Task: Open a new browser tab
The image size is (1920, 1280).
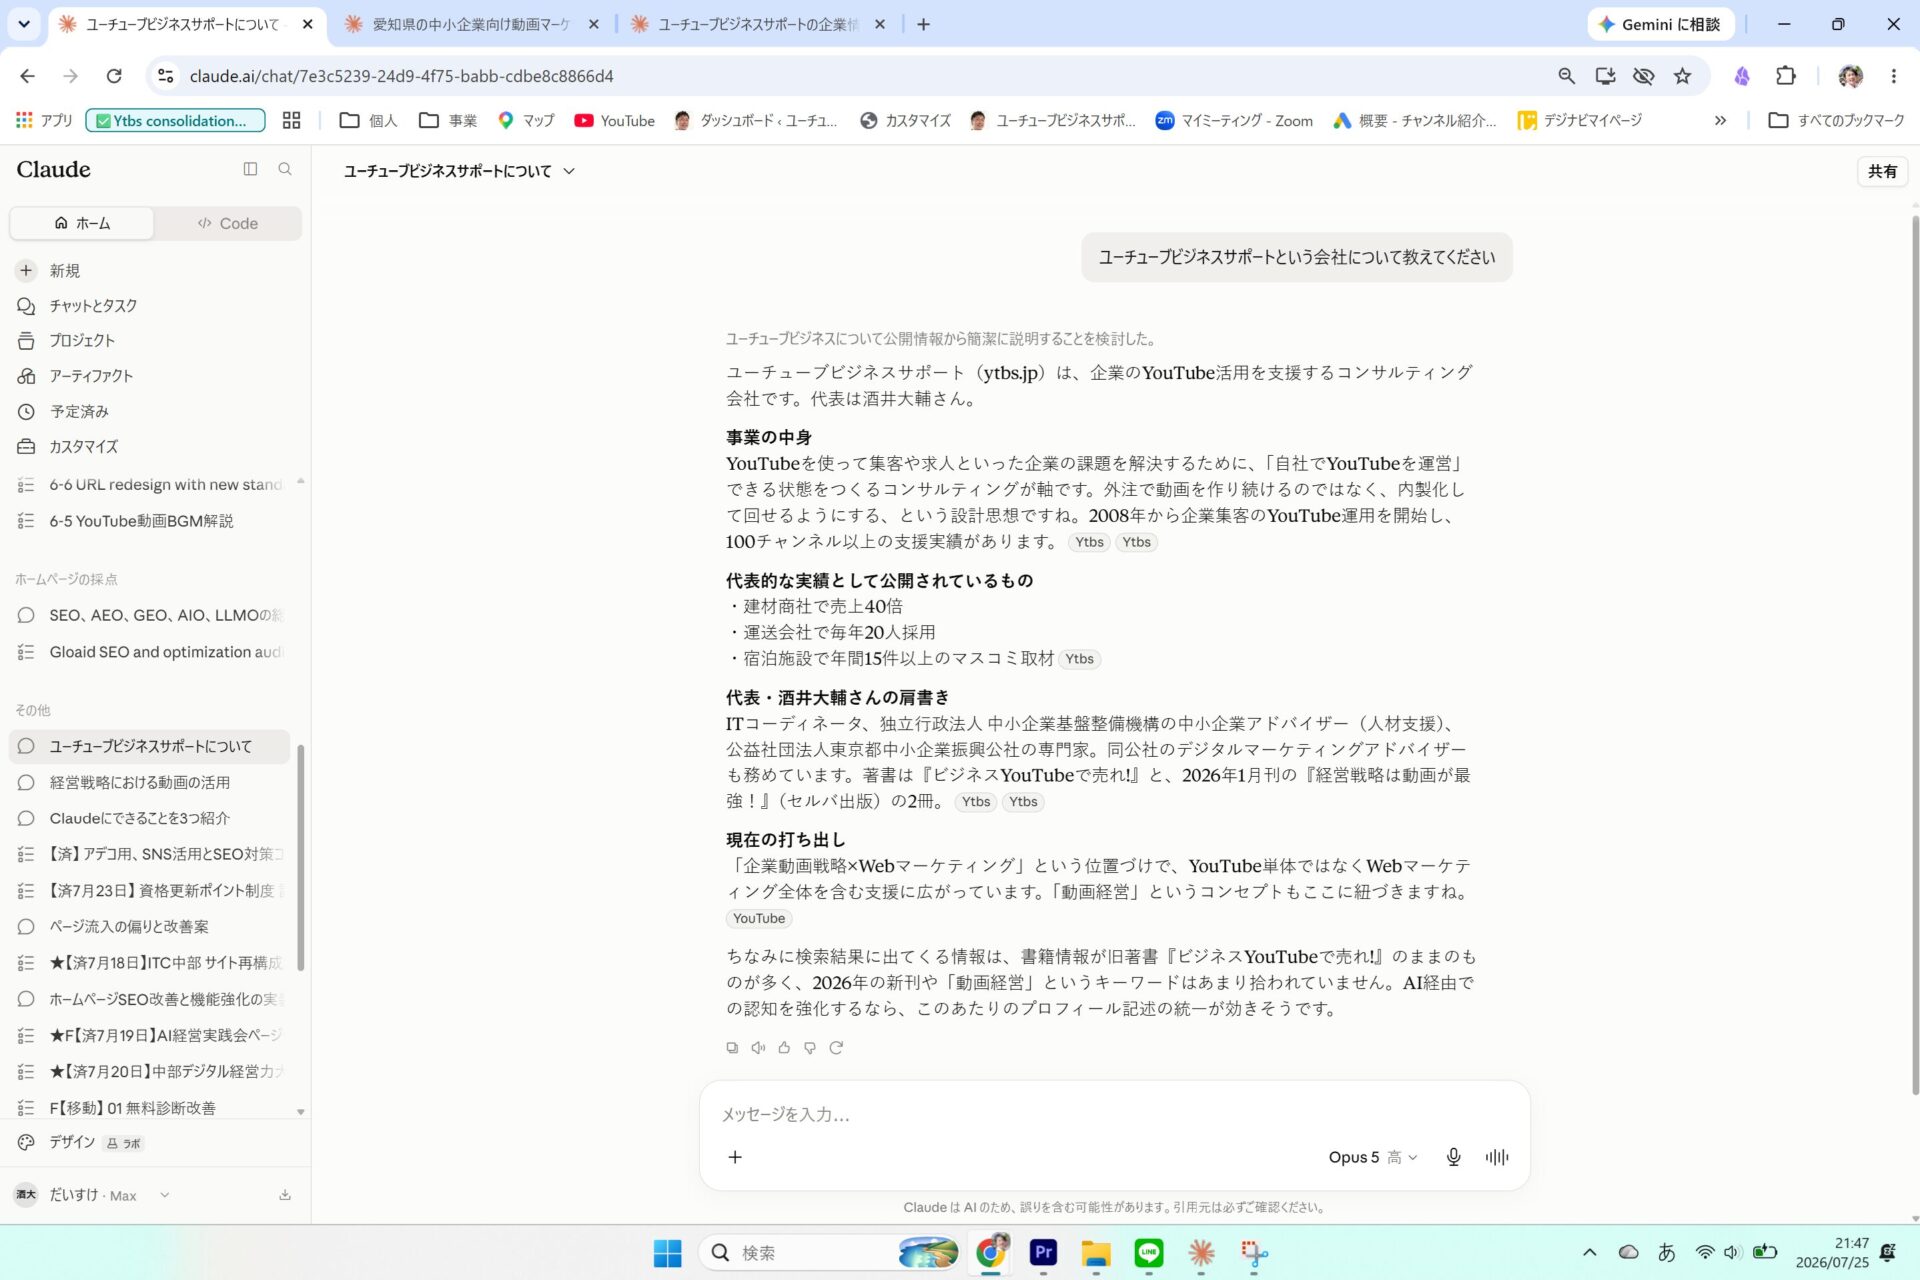Action: (923, 24)
